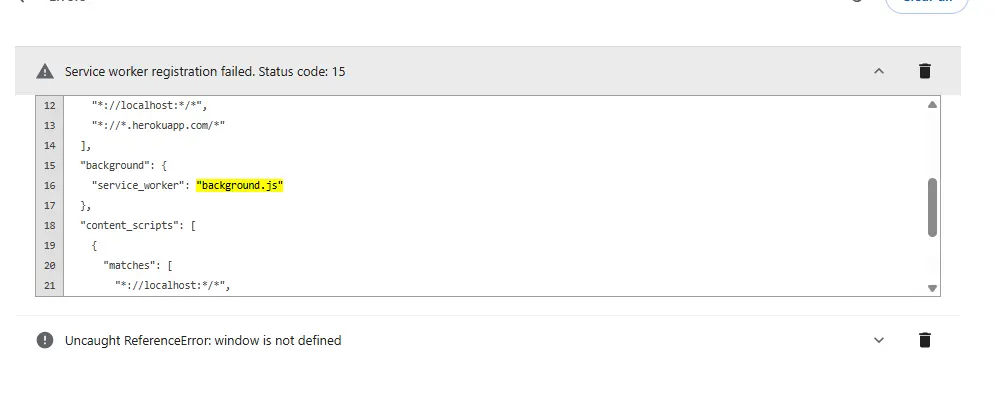Click line number 16 in the gutter
The image size is (996, 408).
(x=50, y=186)
